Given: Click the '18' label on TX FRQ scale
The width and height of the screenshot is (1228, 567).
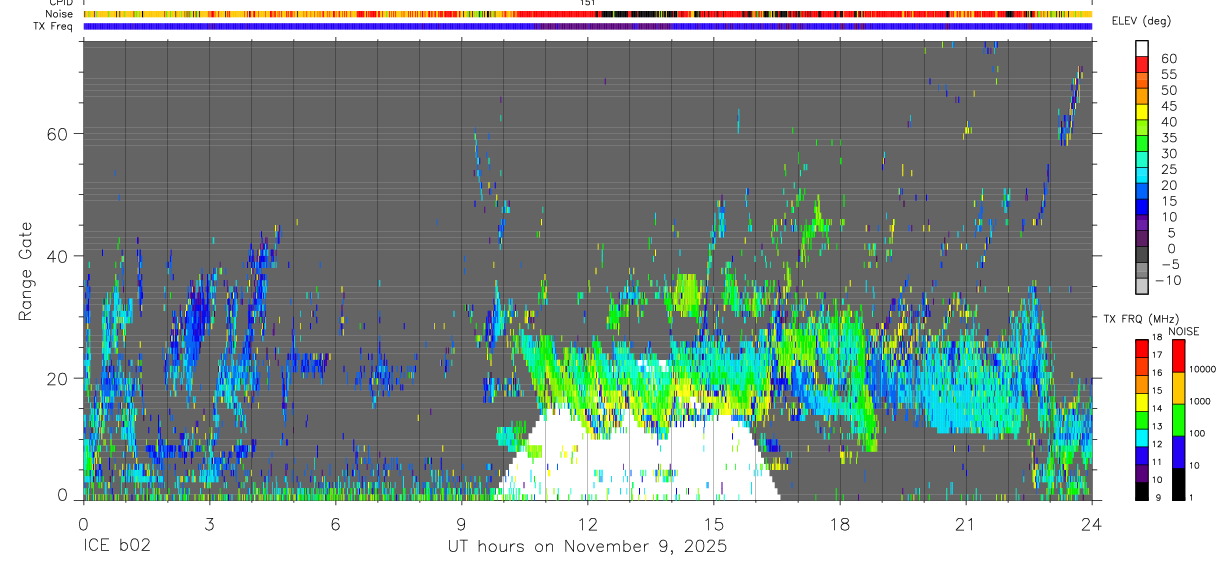Looking at the screenshot, I should point(1157,338).
